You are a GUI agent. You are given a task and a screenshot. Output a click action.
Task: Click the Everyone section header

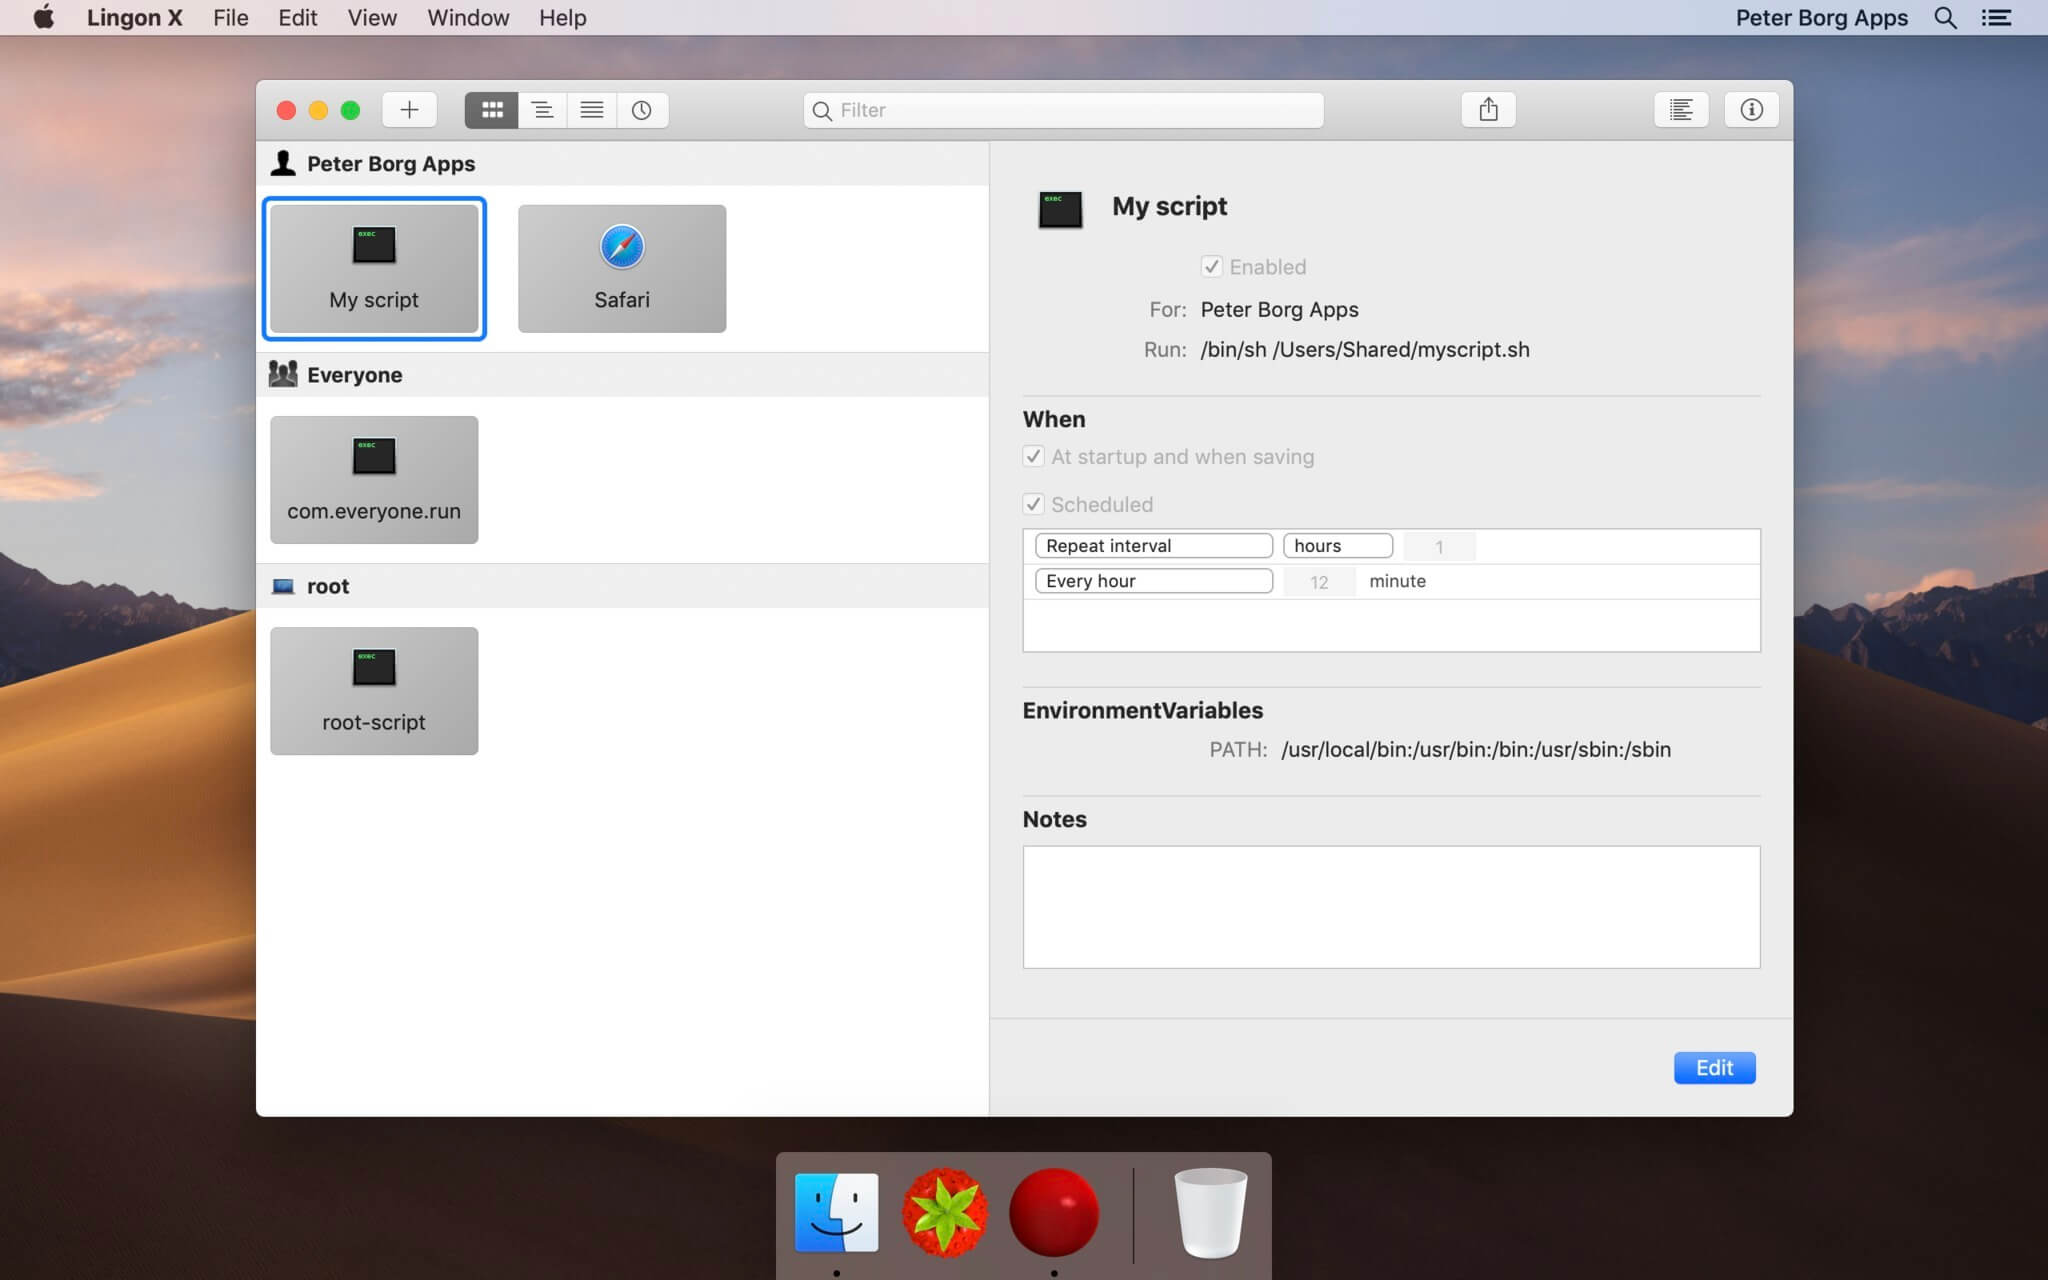click(622, 374)
